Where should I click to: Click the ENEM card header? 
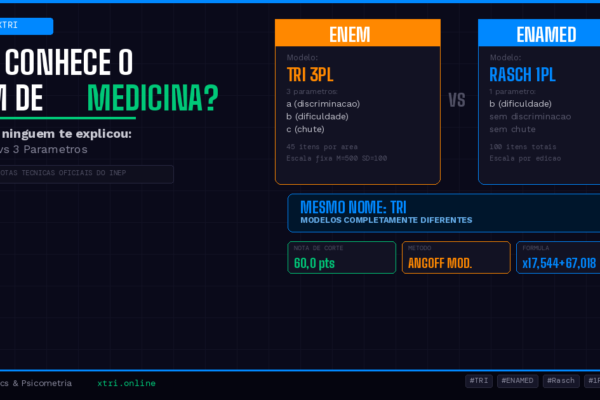[x=358, y=33]
